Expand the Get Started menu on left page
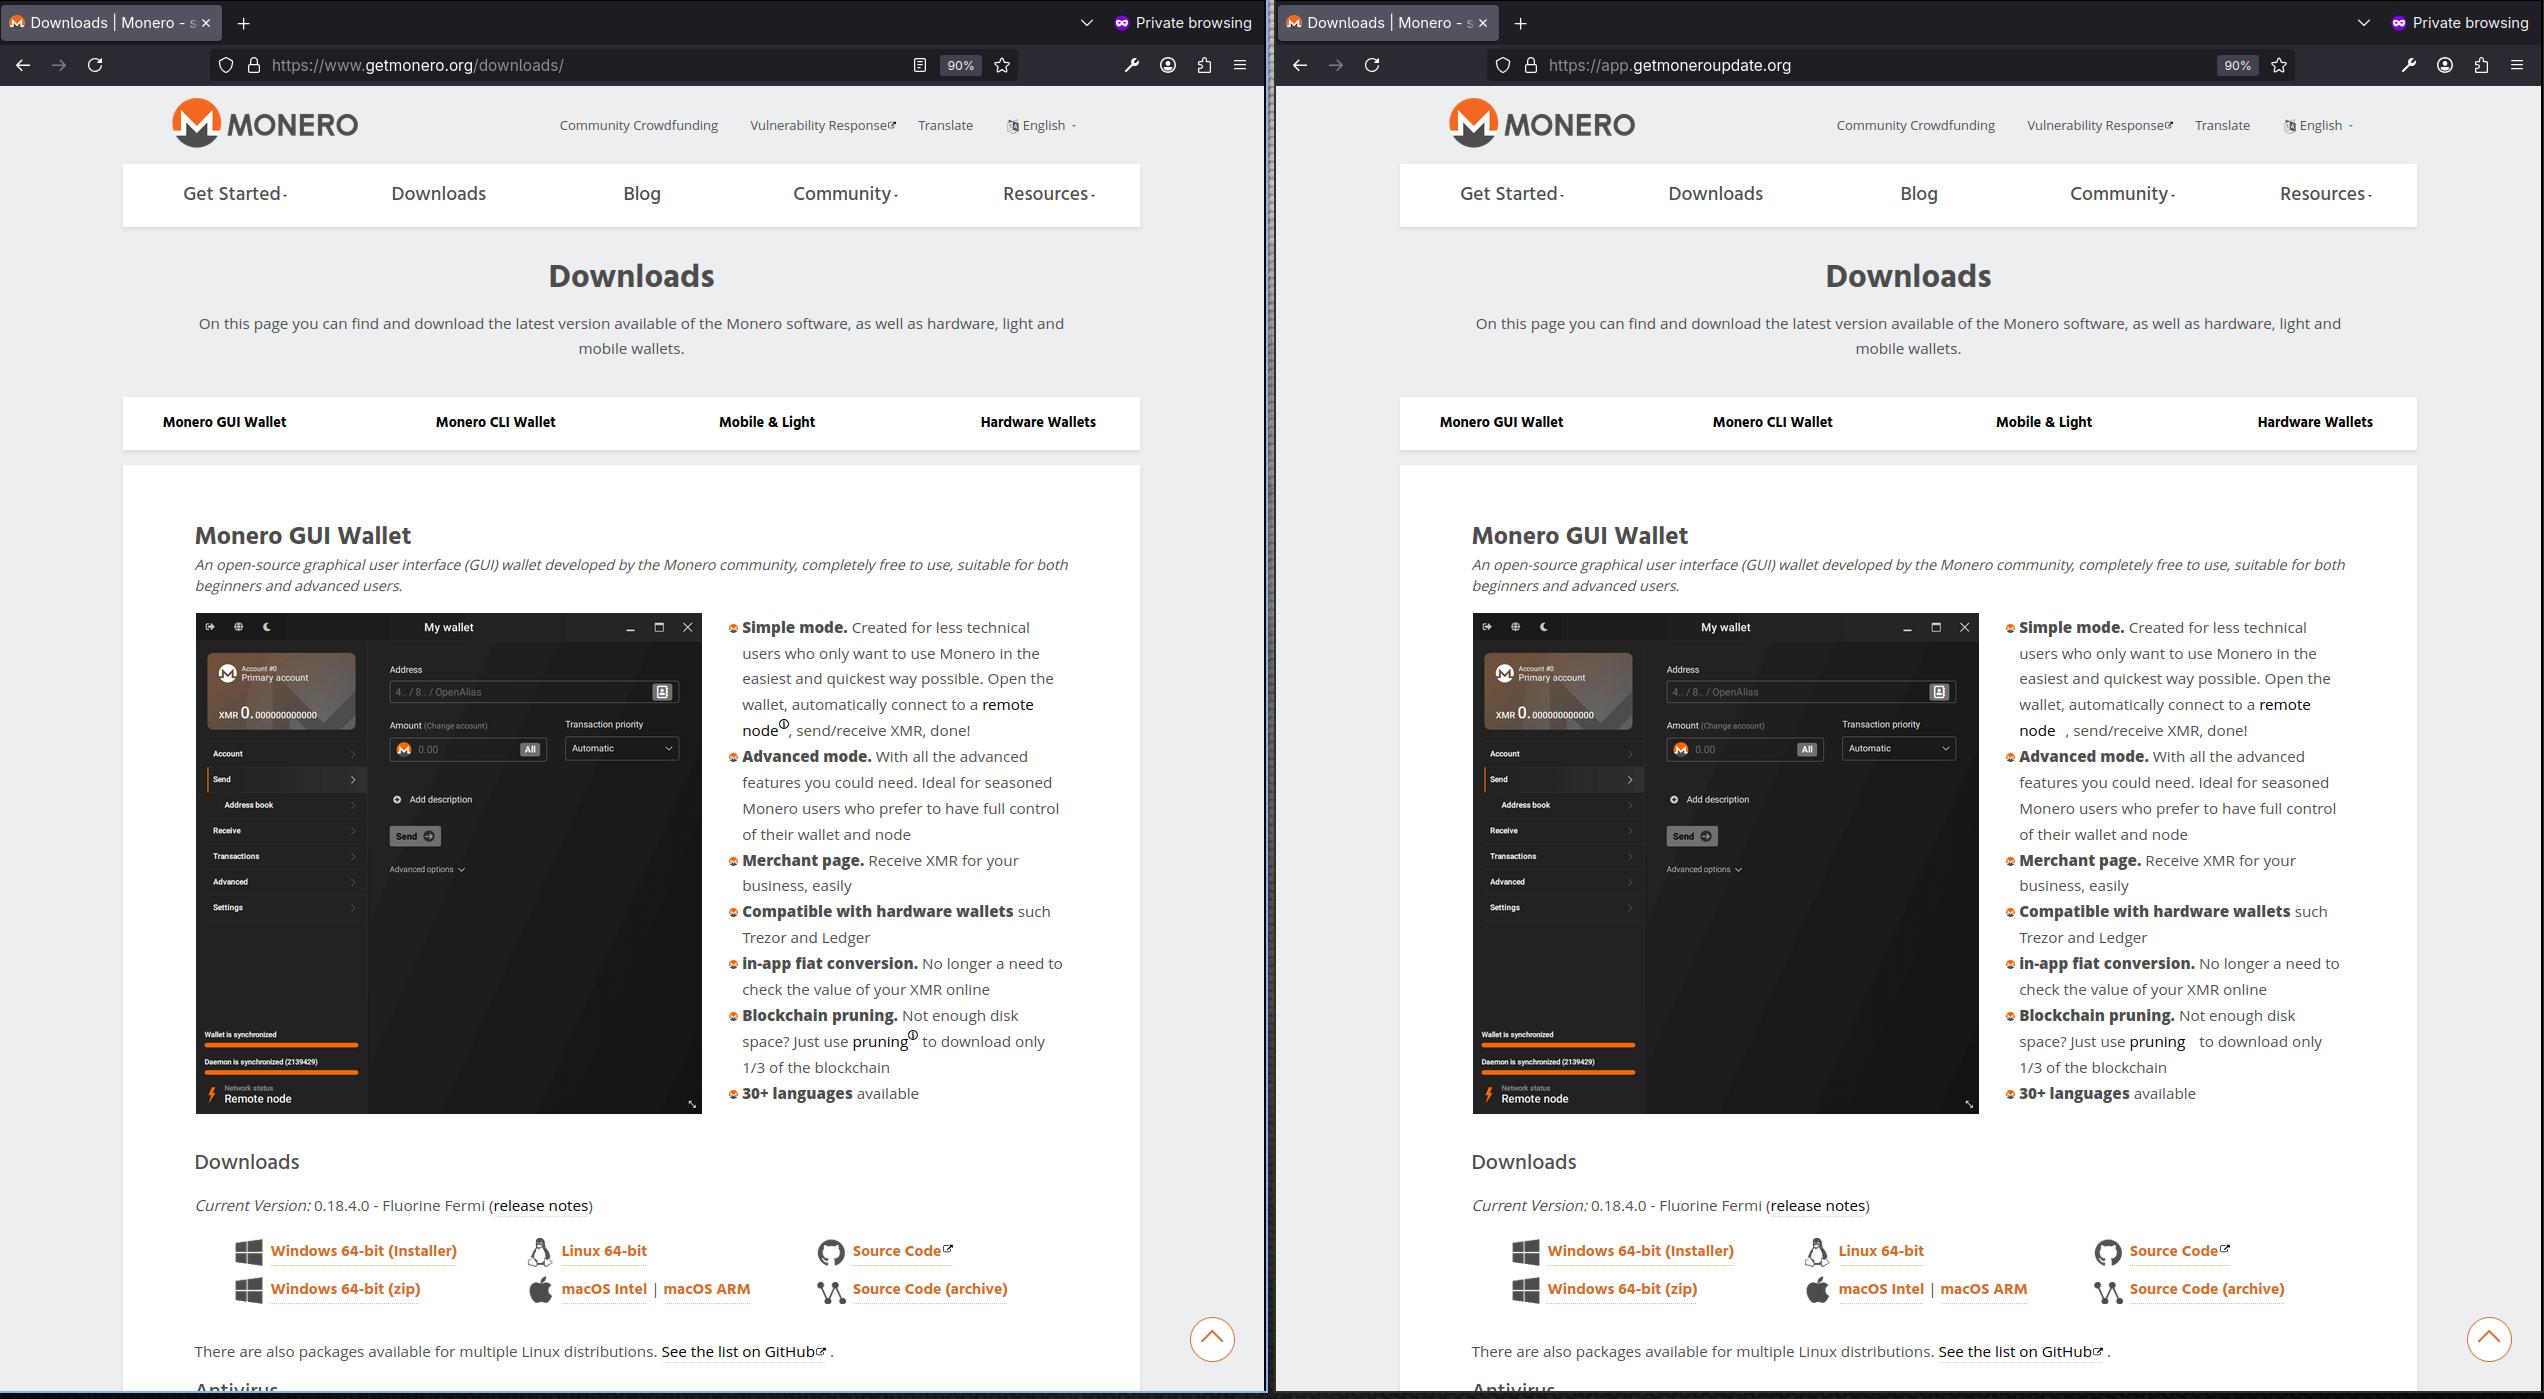Image resolution: width=2544 pixels, height=1399 pixels. coord(235,194)
